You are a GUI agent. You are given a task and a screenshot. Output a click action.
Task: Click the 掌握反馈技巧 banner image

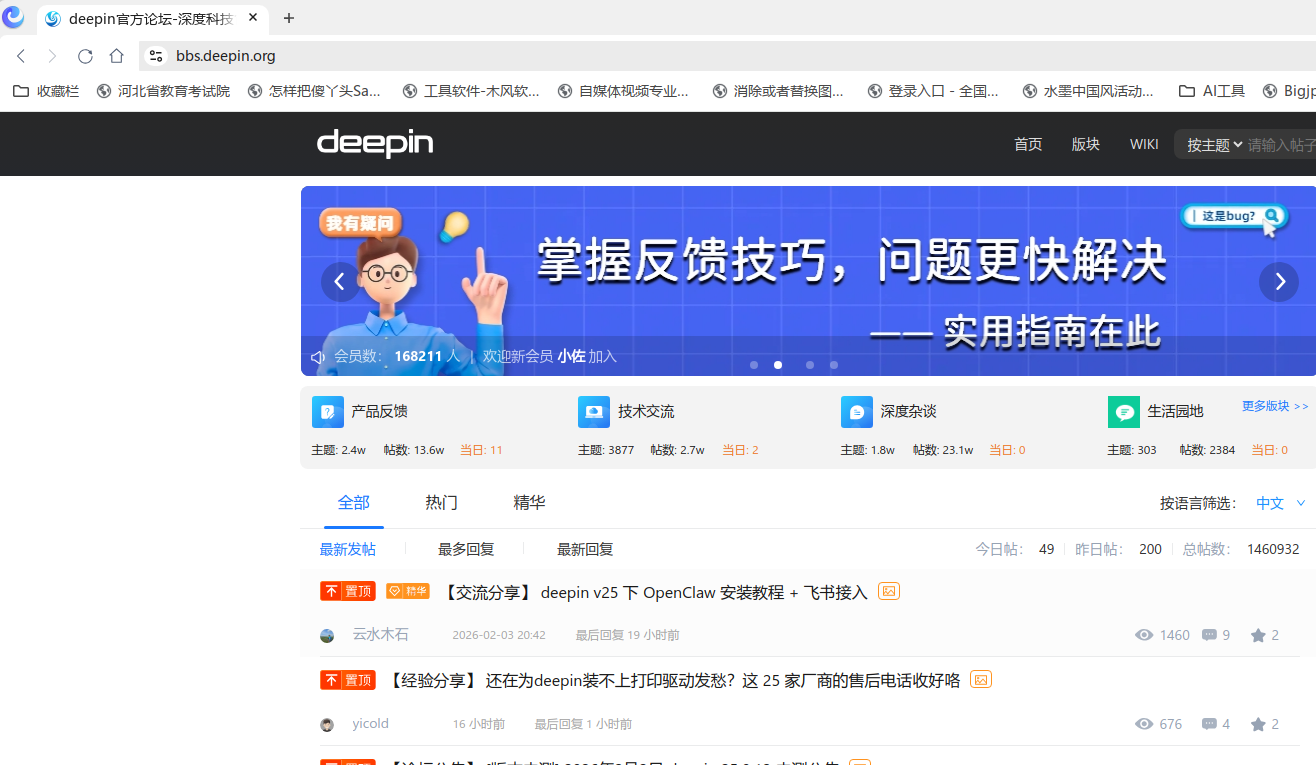coord(808,281)
